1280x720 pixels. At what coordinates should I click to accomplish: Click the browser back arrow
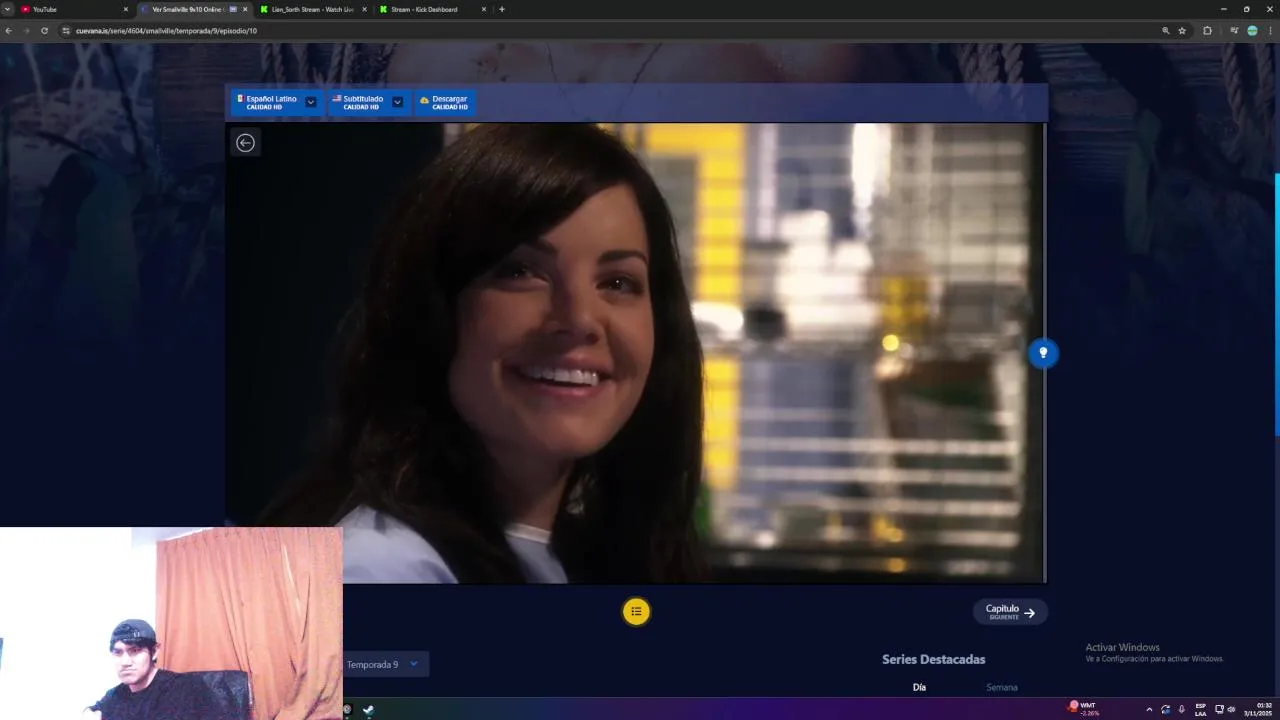pyautogui.click(x=8, y=31)
